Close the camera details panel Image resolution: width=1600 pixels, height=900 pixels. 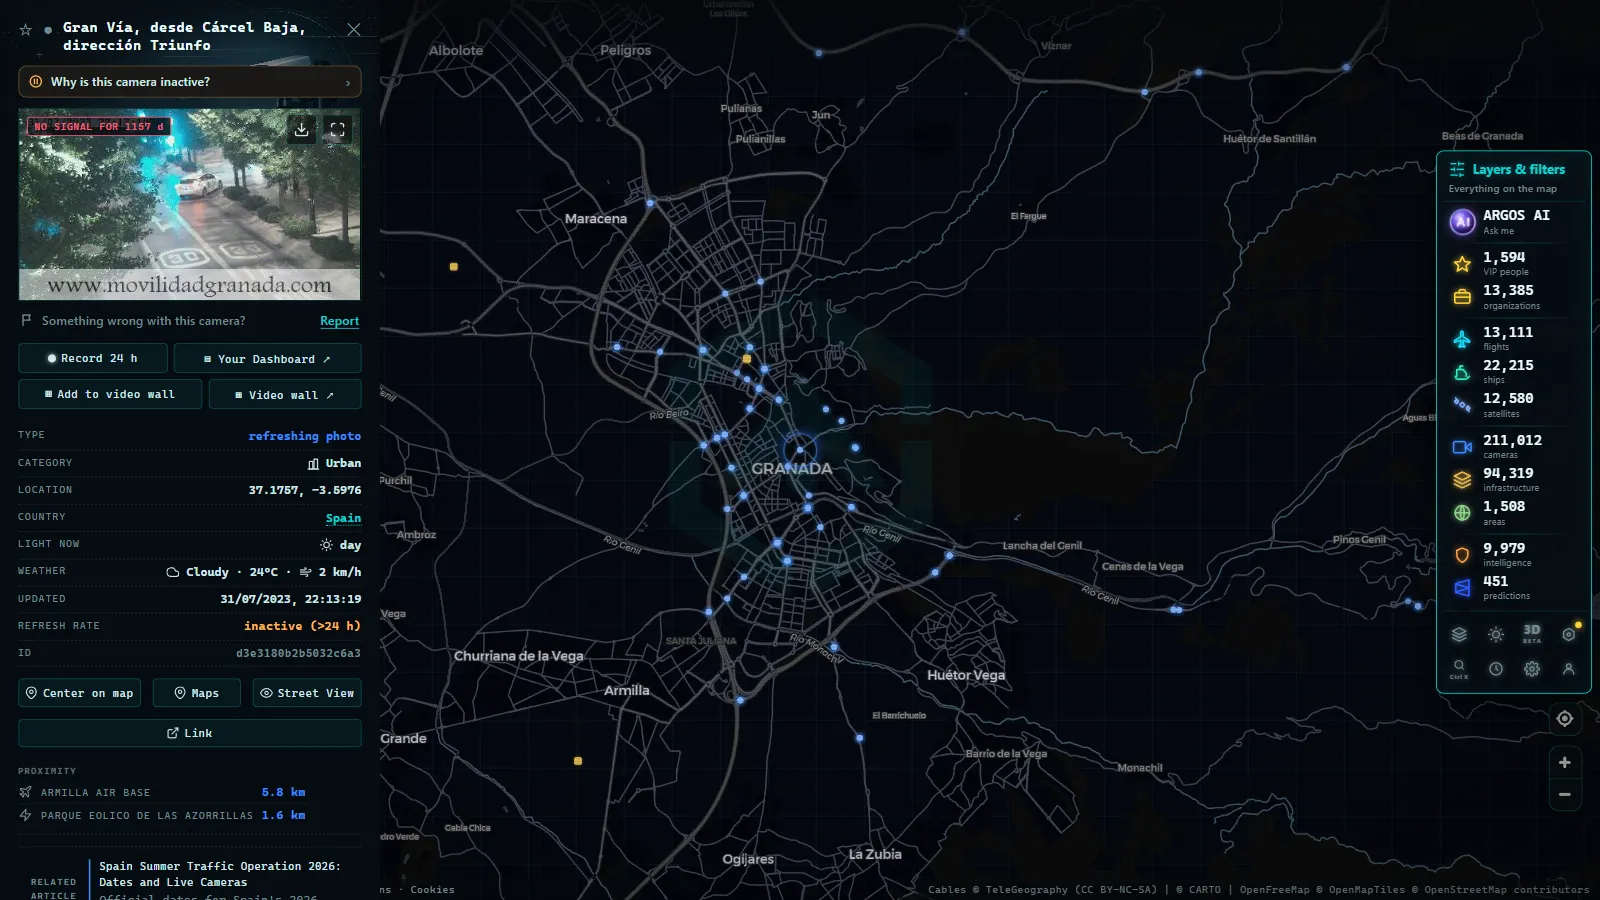click(x=354, y=30)
